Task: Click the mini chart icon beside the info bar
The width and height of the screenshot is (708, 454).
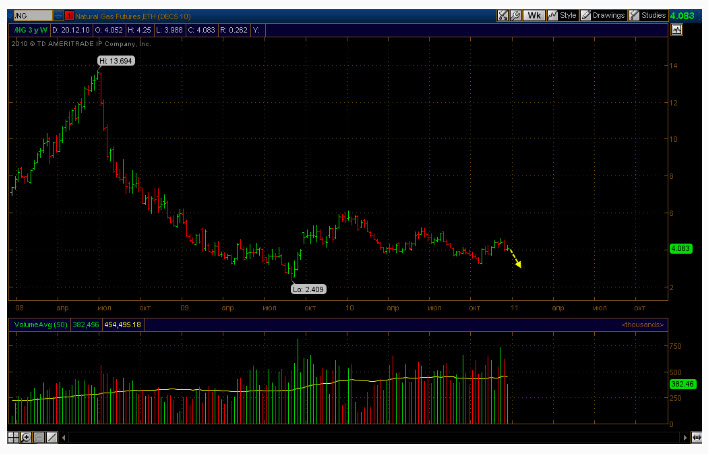Action: pyautogui.click(x=676, y=30)
